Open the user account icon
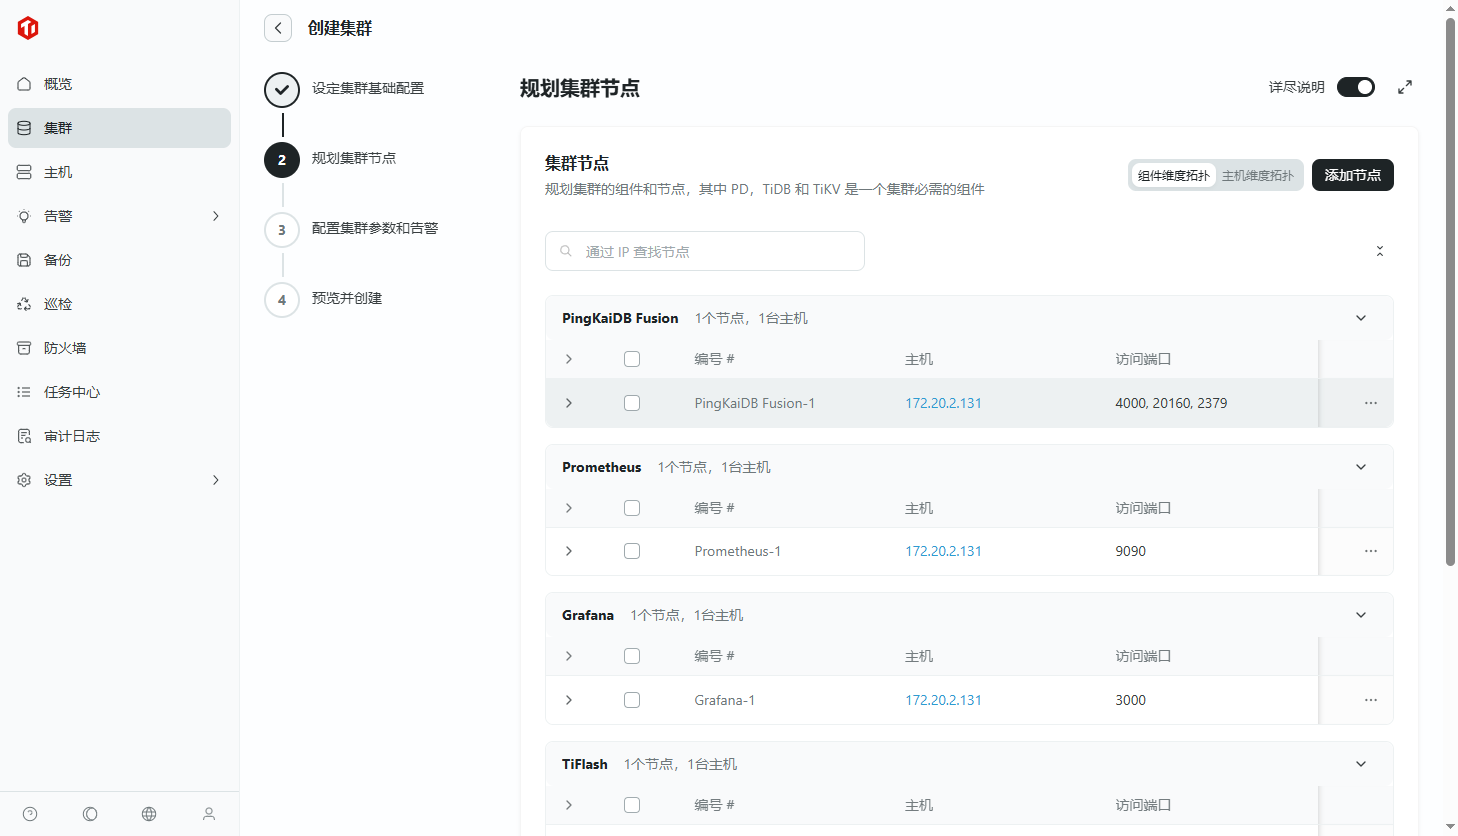 click(209, 814)
